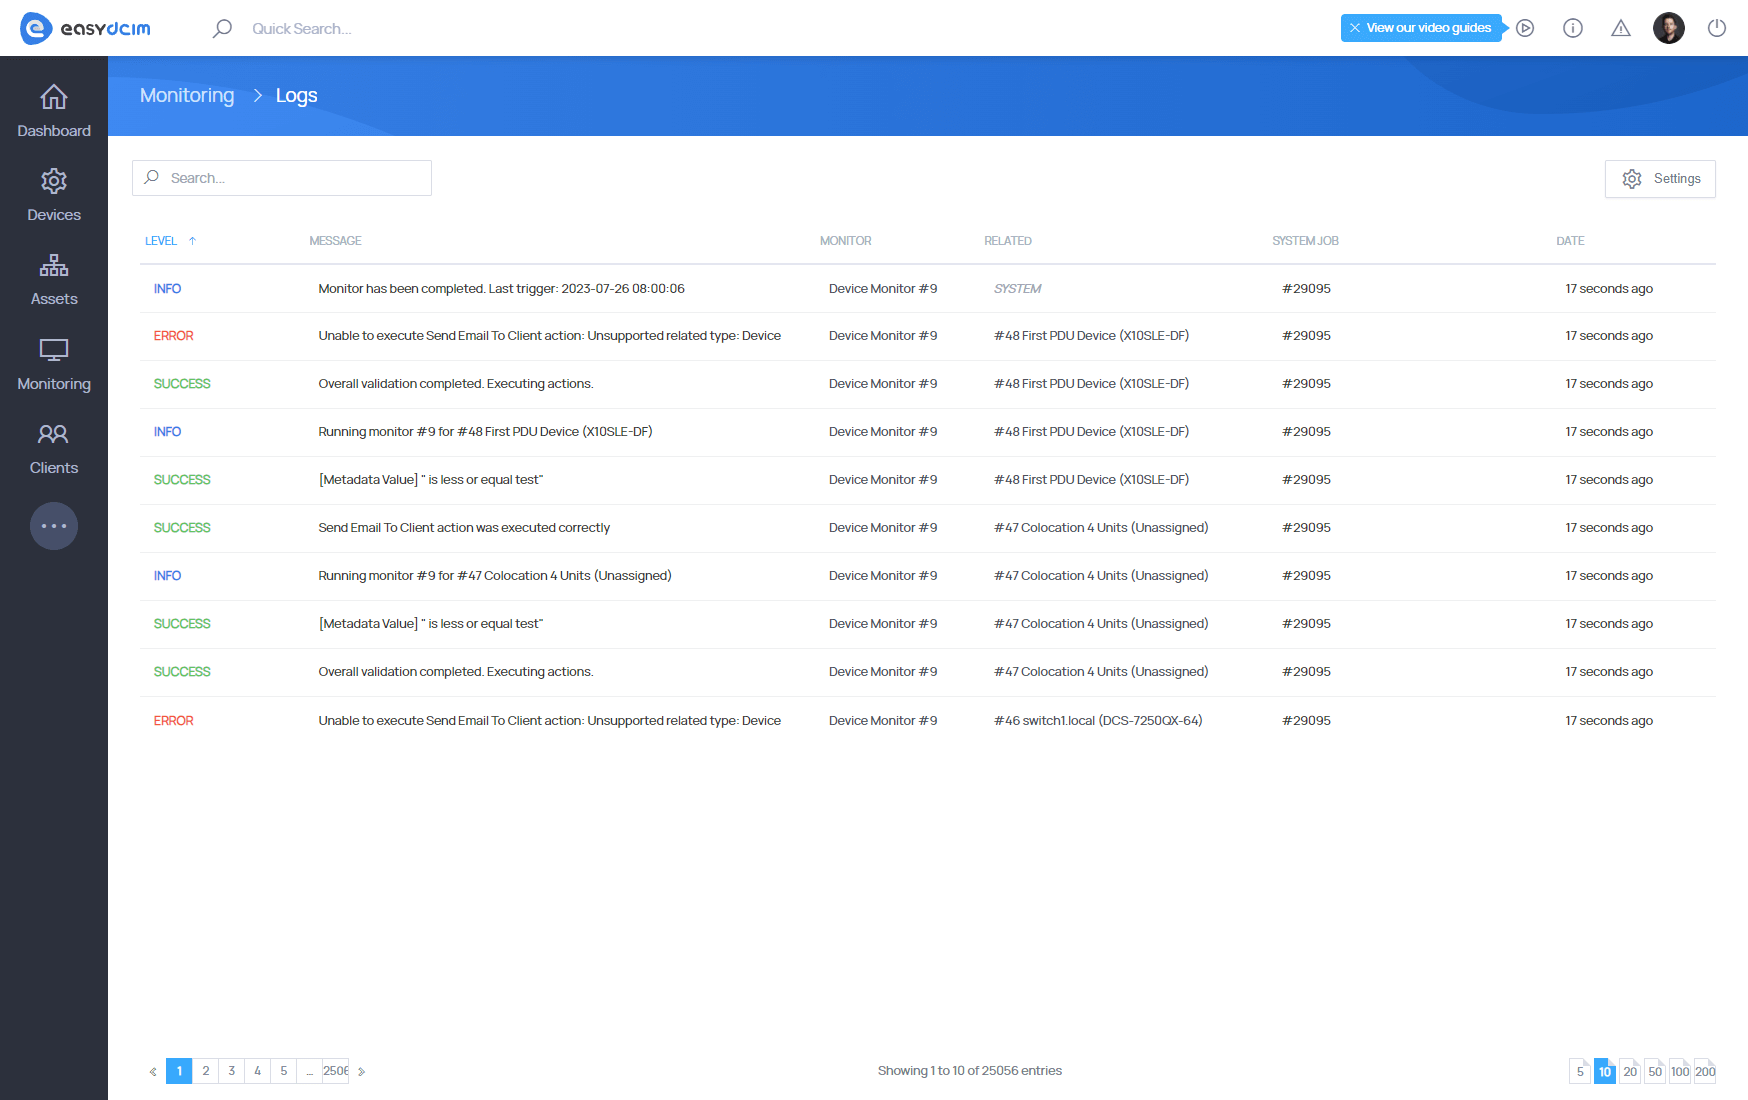Switch to showing 200 entries

pyautogui.click(x=1704, y=1071)
